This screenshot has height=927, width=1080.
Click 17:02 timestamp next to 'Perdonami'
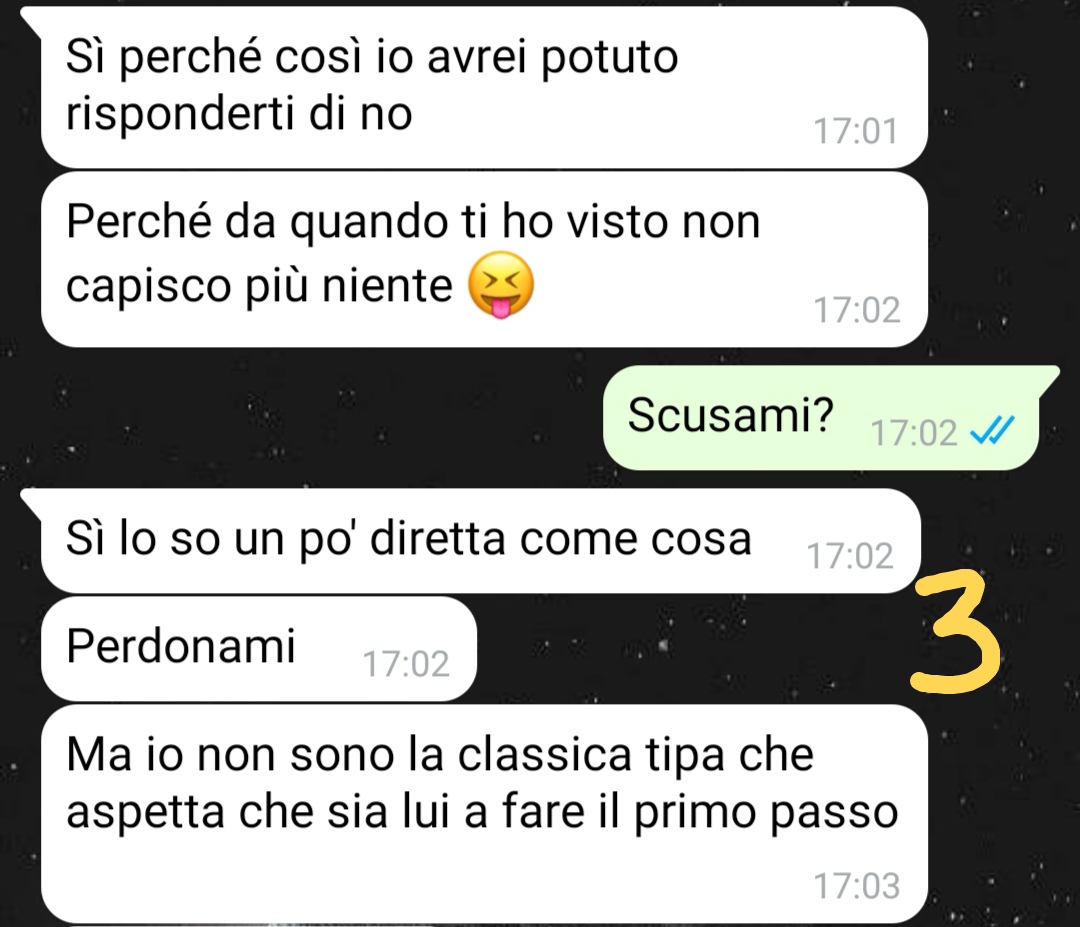pos(406,664)
